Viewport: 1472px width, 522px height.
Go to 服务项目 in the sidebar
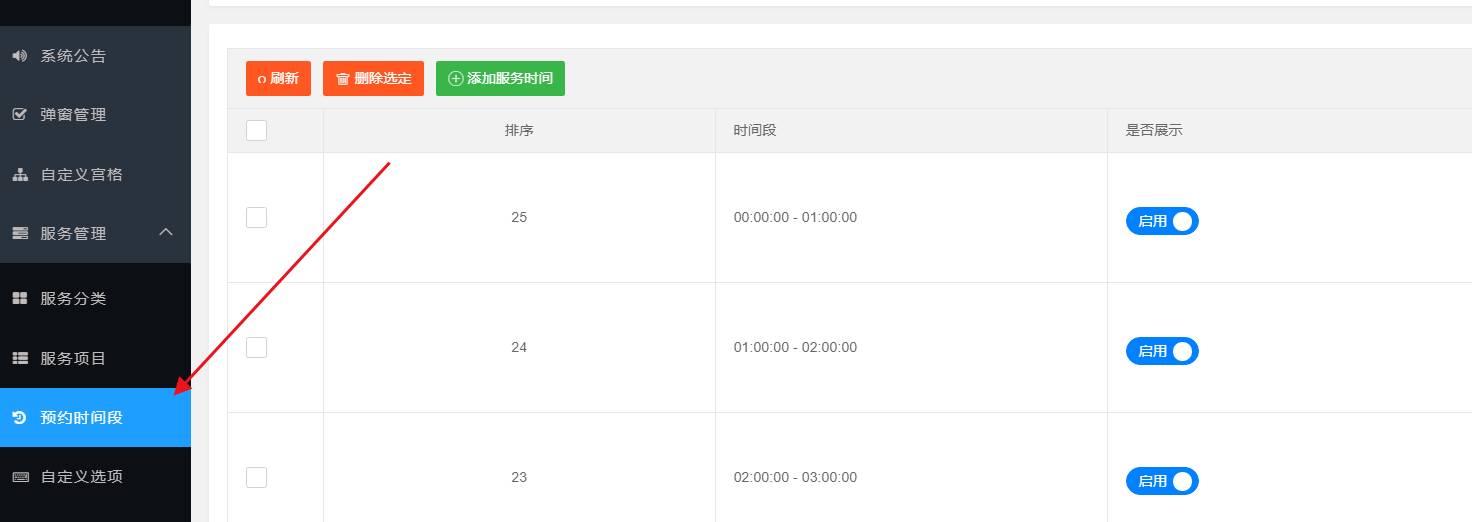[x=73, y=358]
